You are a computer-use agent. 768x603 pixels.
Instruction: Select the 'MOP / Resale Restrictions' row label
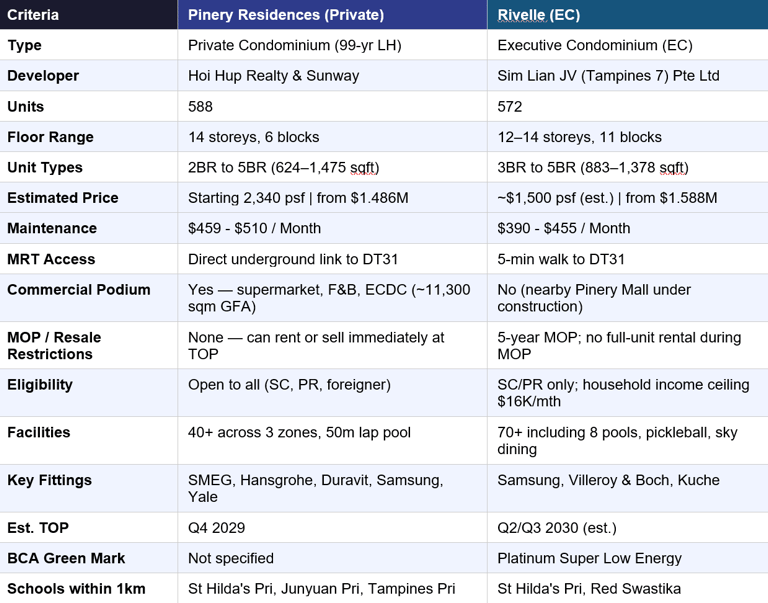89,345
